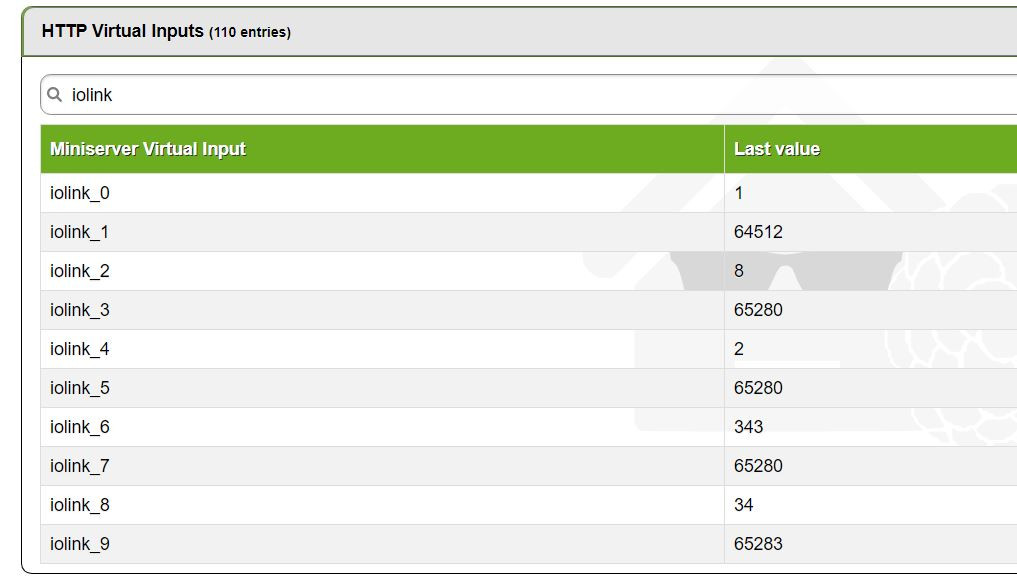Sort by Miniserver Virtual Input column
Viewport: 1017px width, 583px height.
[148, 149]
